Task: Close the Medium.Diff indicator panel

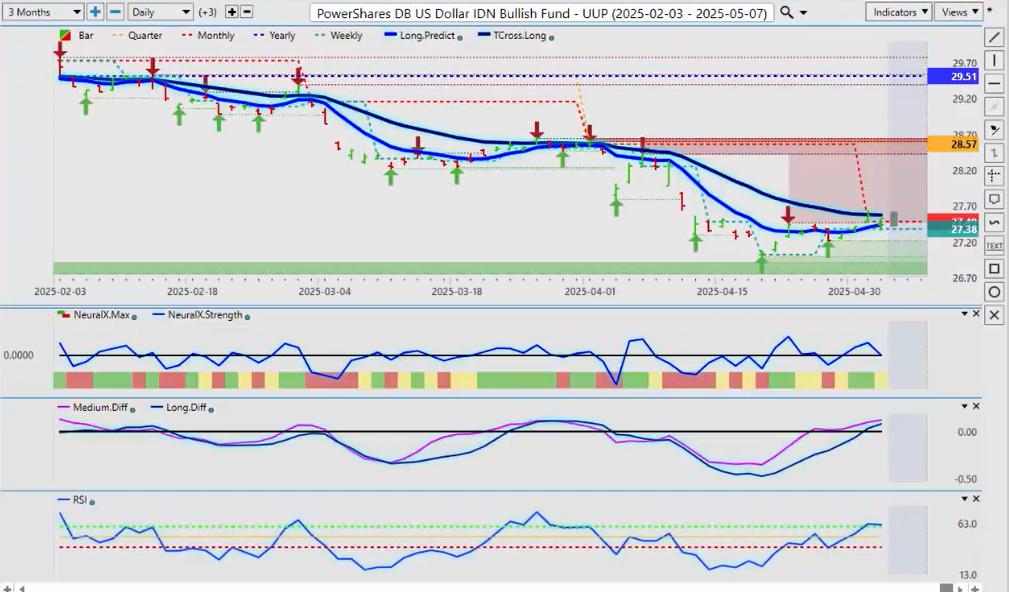Action: (976, 406)
